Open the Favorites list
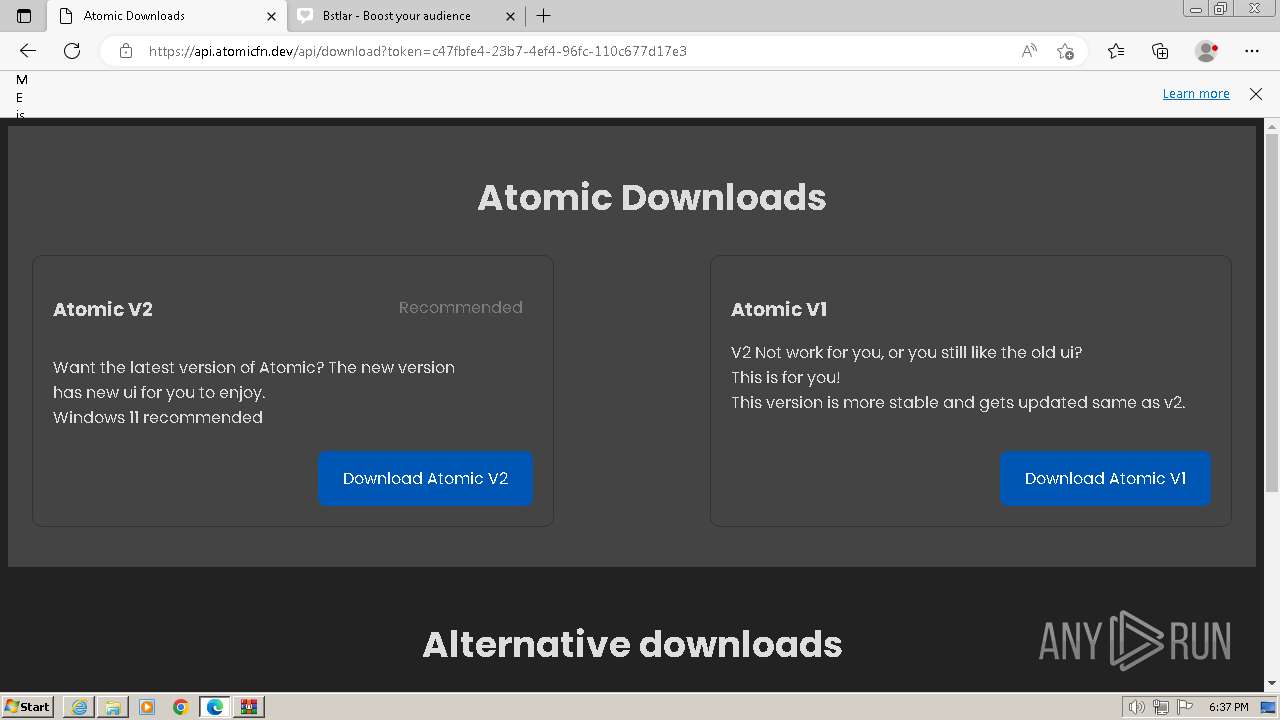The height and width of the screenshot is (720, 1280). (1116, 51)
